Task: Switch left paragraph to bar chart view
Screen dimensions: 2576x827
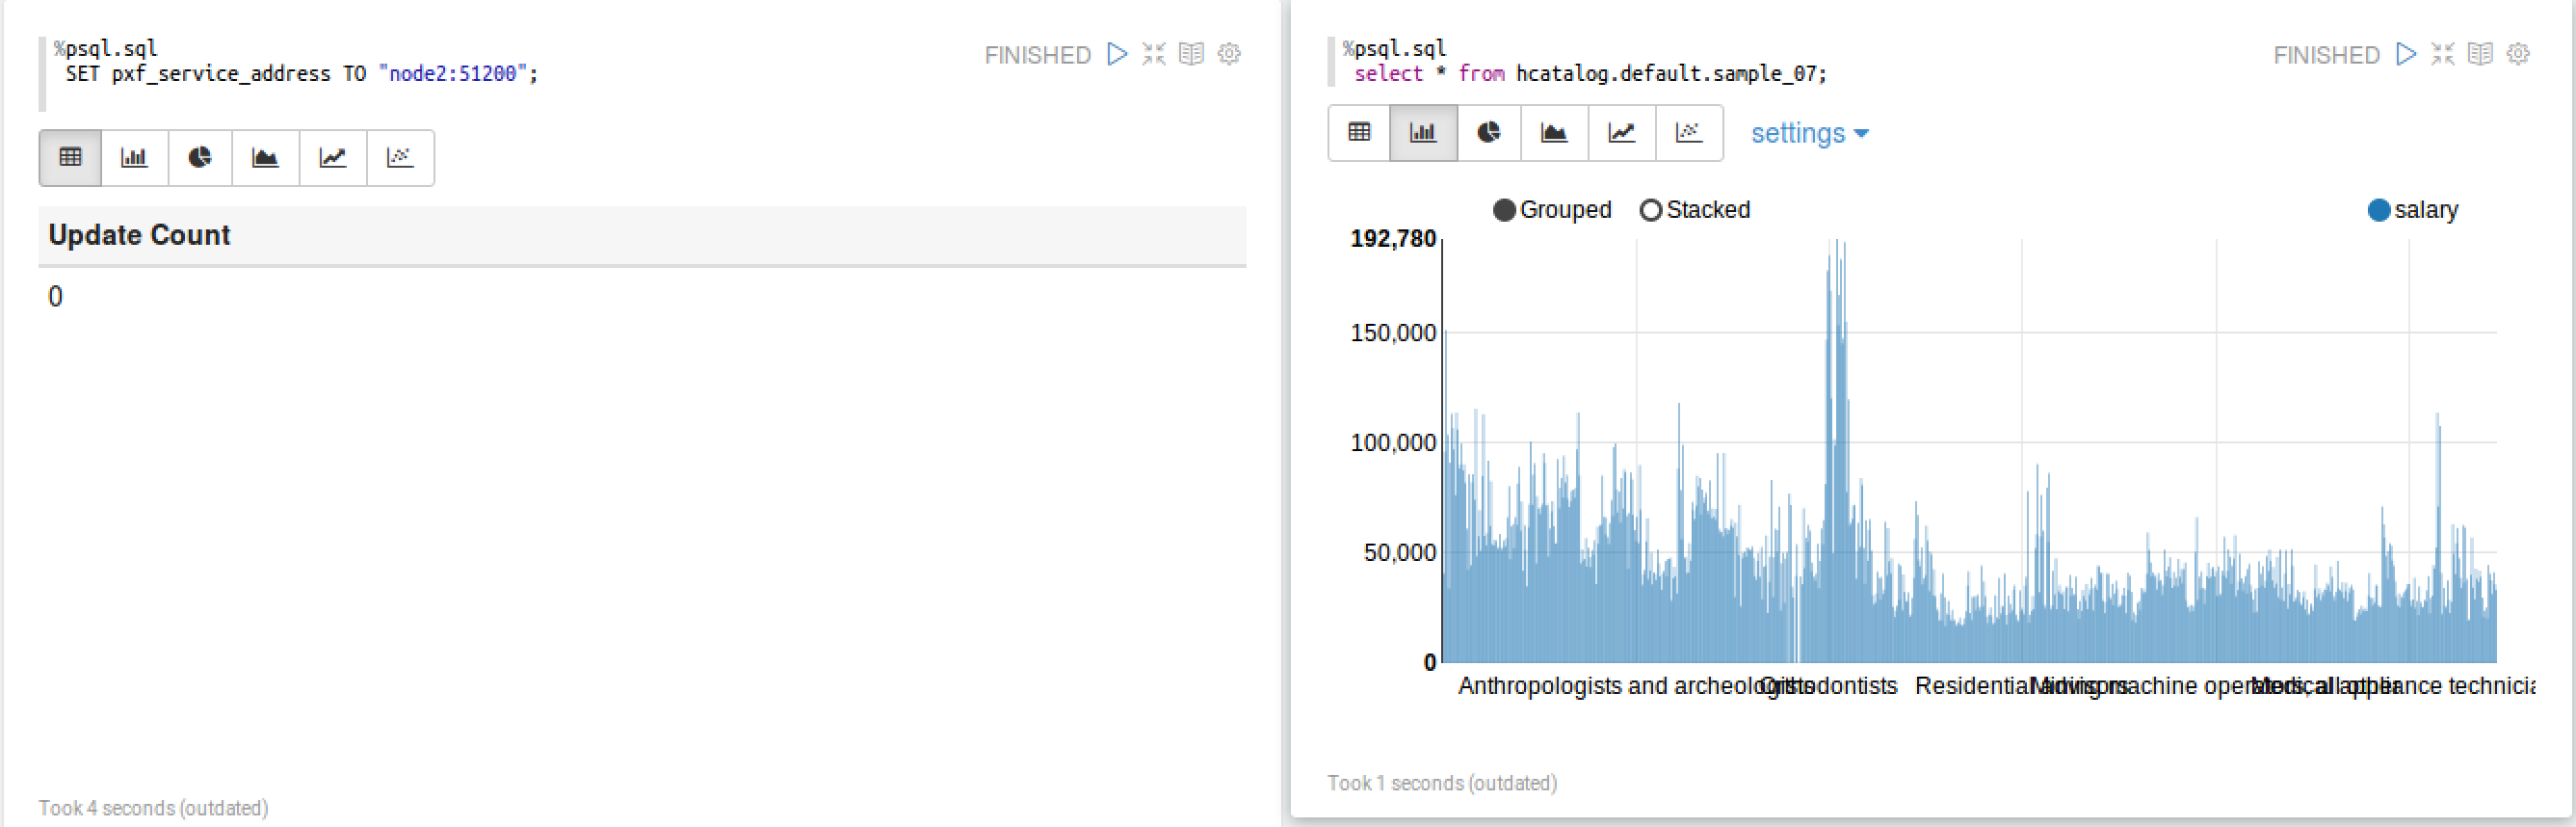Action: click(x=134, y=158)
